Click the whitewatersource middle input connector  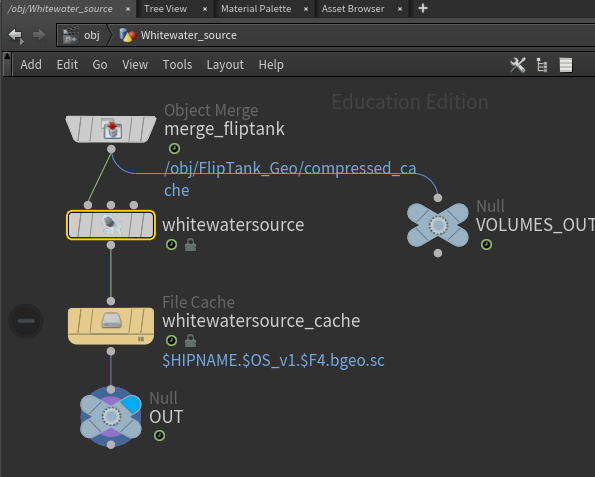111,205
